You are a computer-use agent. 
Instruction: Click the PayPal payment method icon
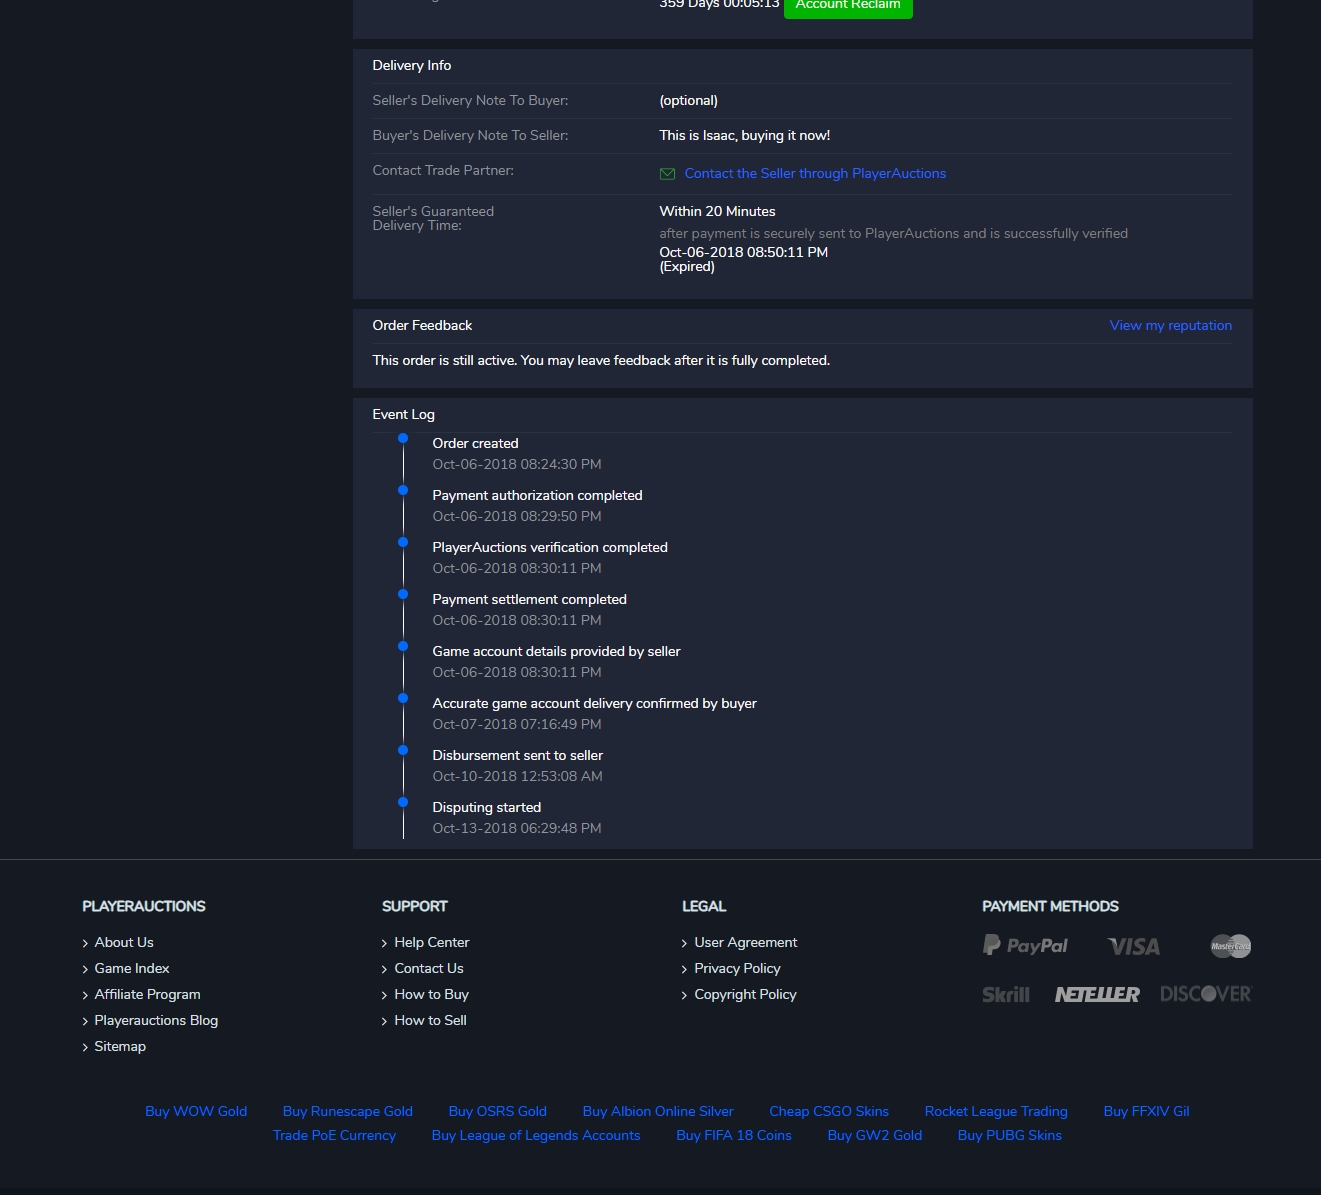(1025, 944)
